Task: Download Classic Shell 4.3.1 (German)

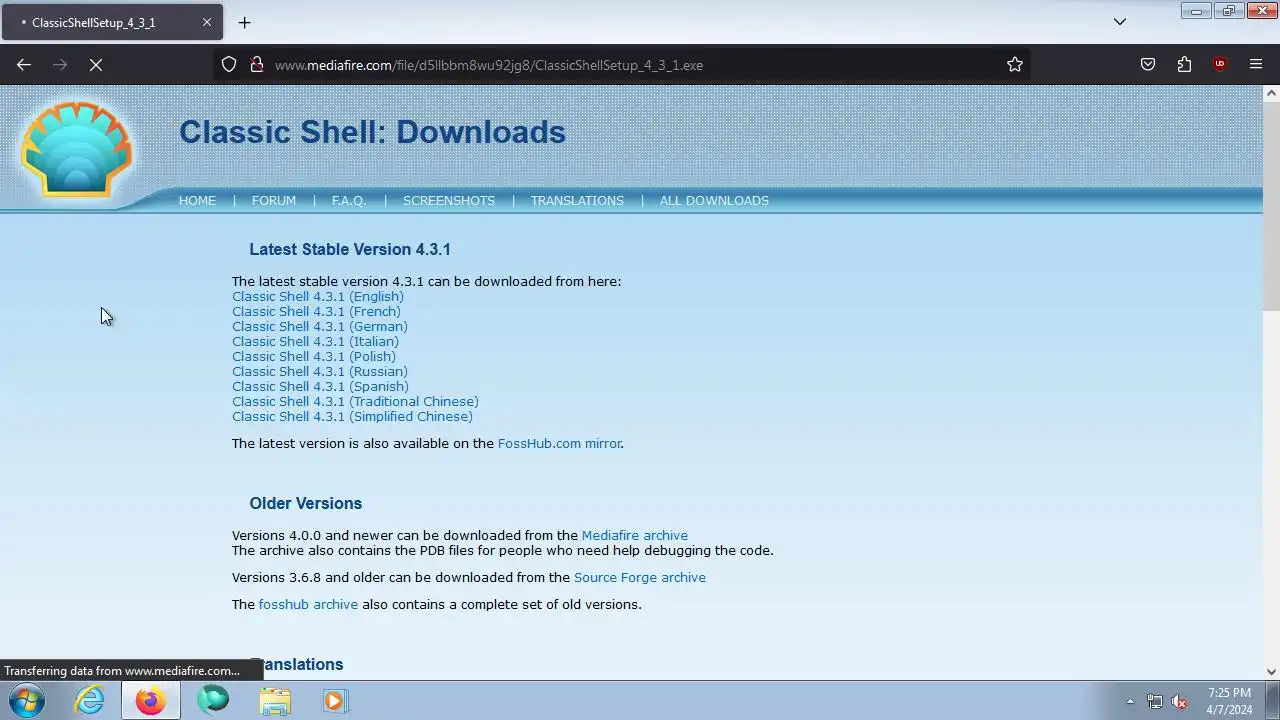Action: pyautogui.click(x=320, y=327)
